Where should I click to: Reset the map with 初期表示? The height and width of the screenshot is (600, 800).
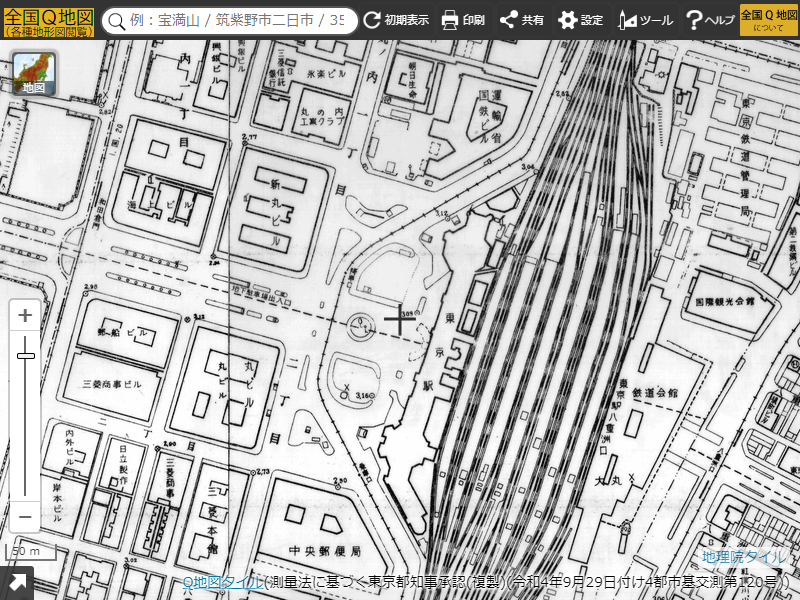396,20
